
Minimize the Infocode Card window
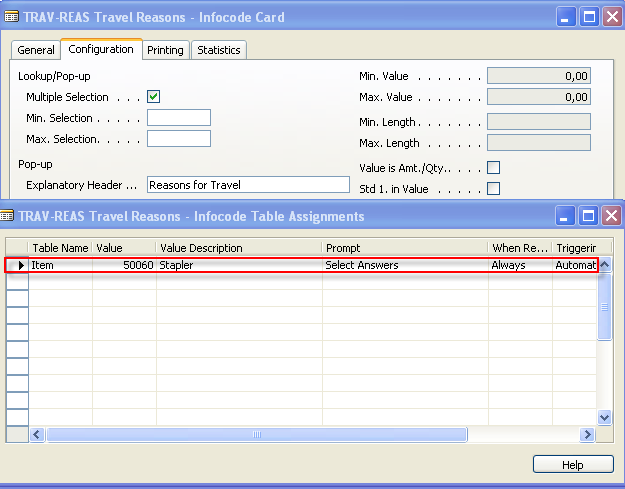click(566, 17)
